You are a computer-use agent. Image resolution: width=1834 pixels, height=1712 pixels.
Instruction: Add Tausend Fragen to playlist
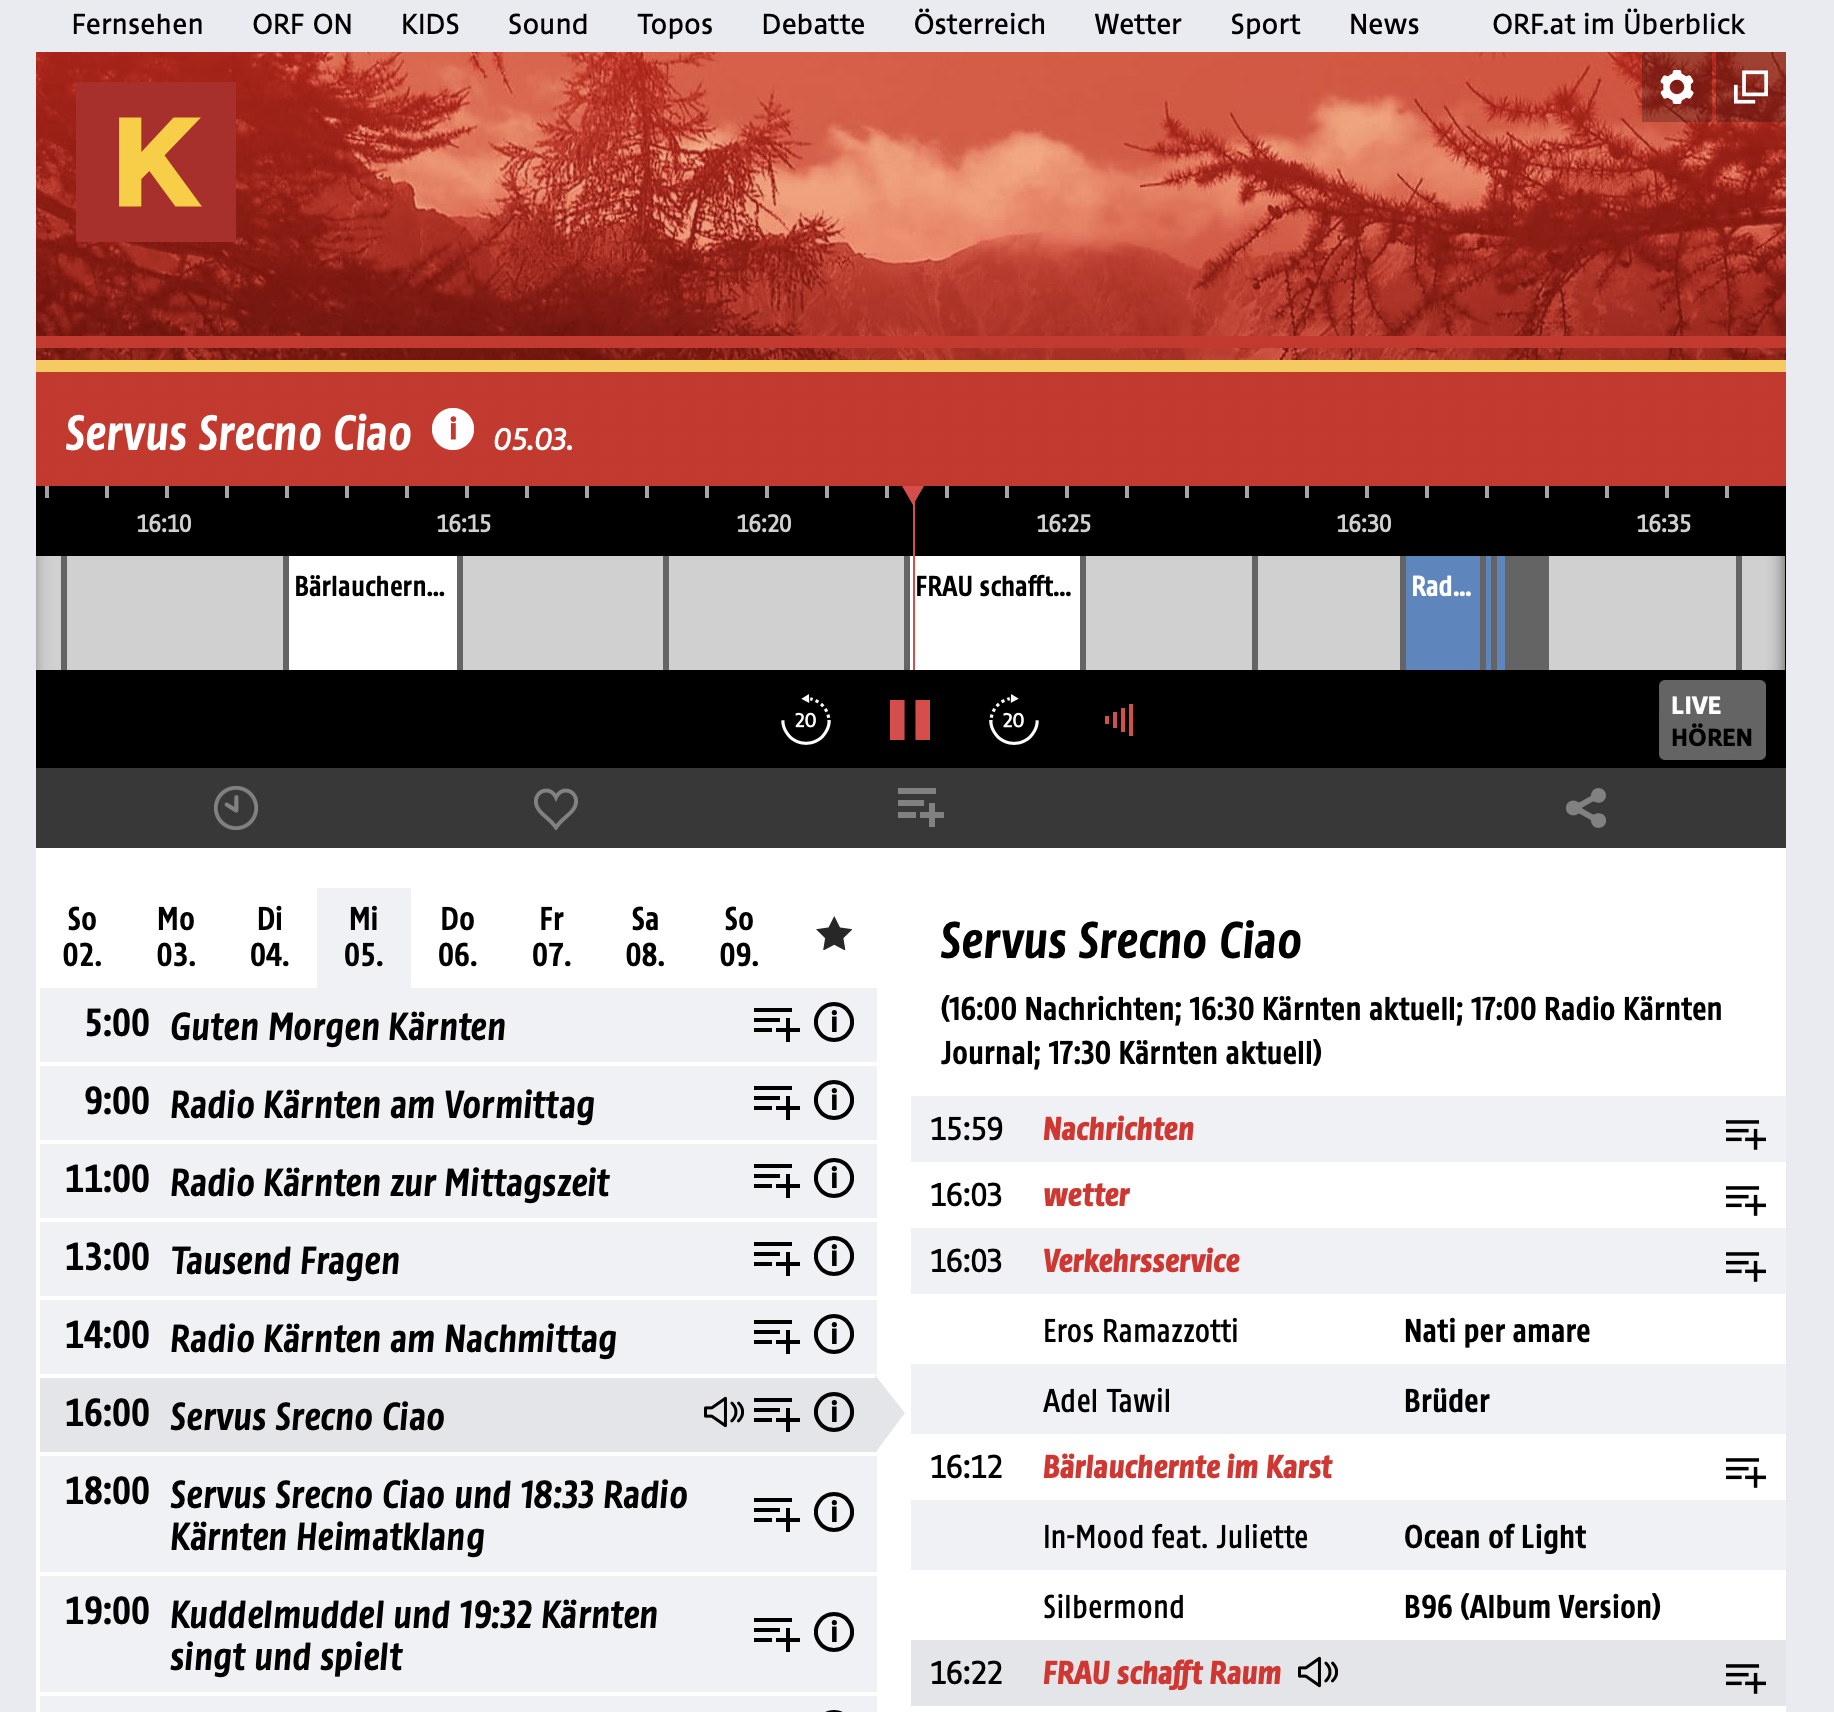776,1258
